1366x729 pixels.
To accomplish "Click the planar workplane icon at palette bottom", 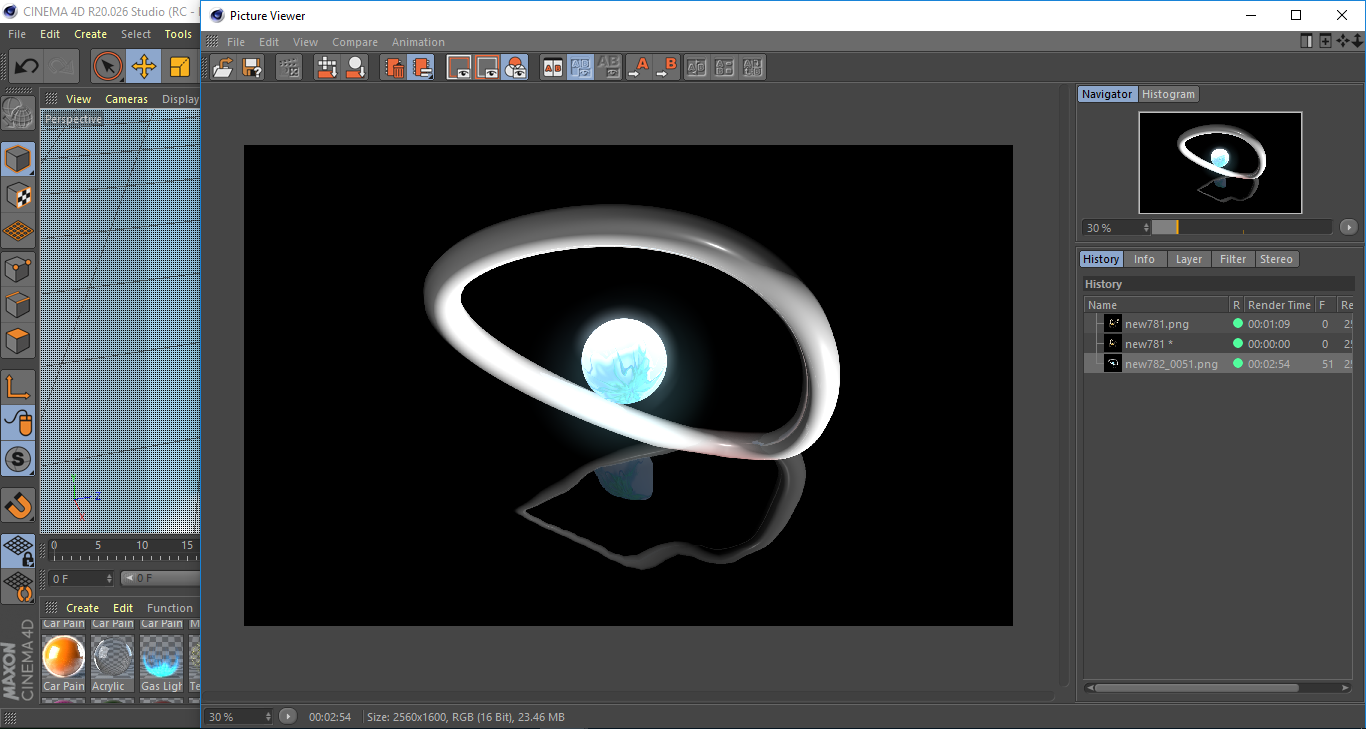I will 18,587.
